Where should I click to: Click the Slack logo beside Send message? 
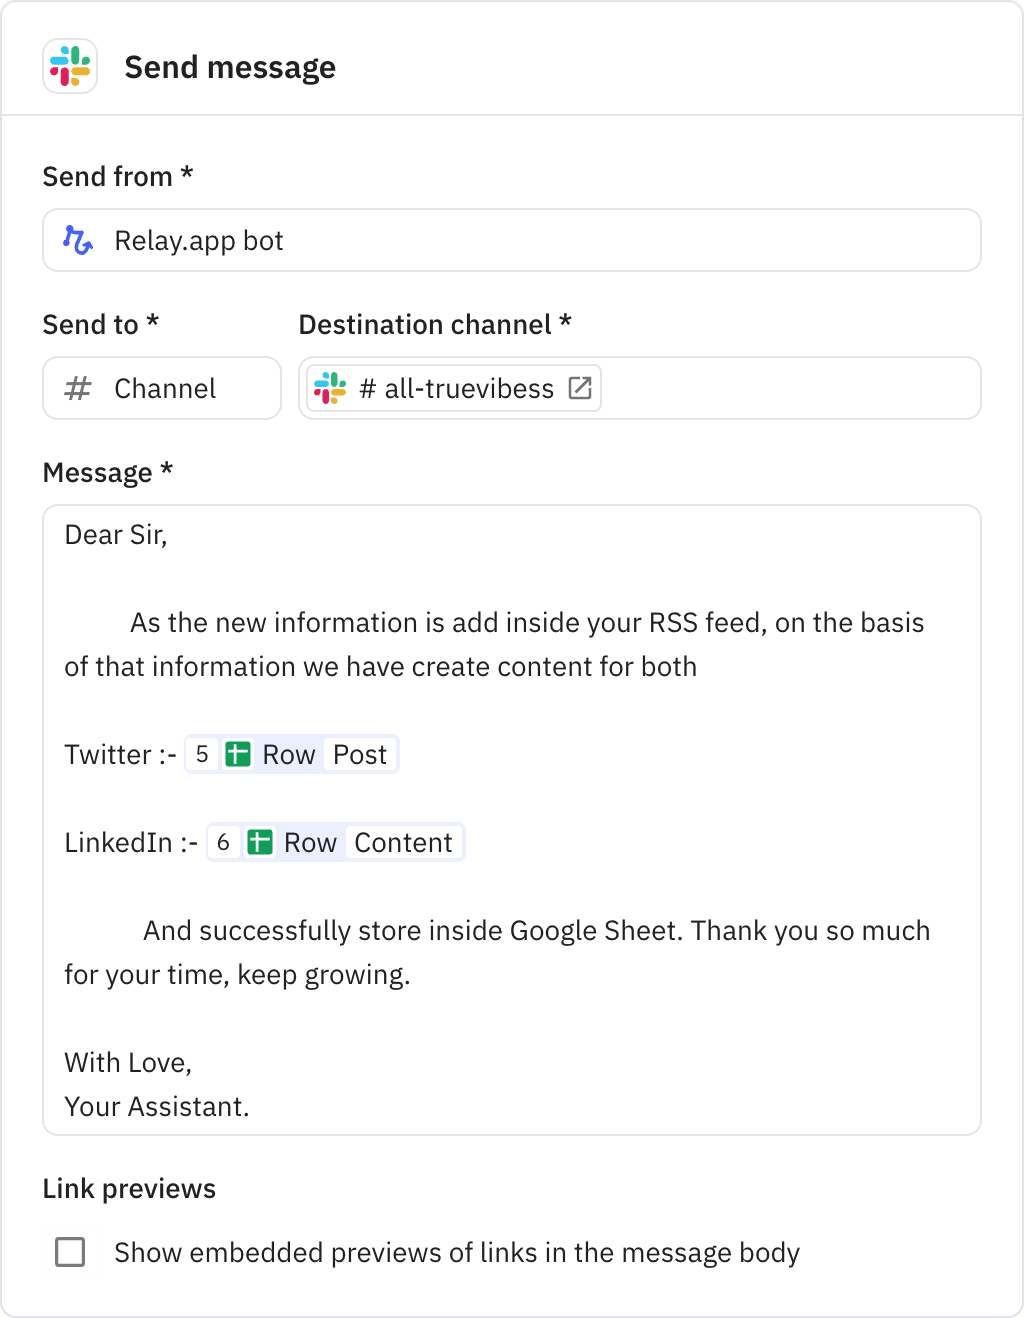70,67
